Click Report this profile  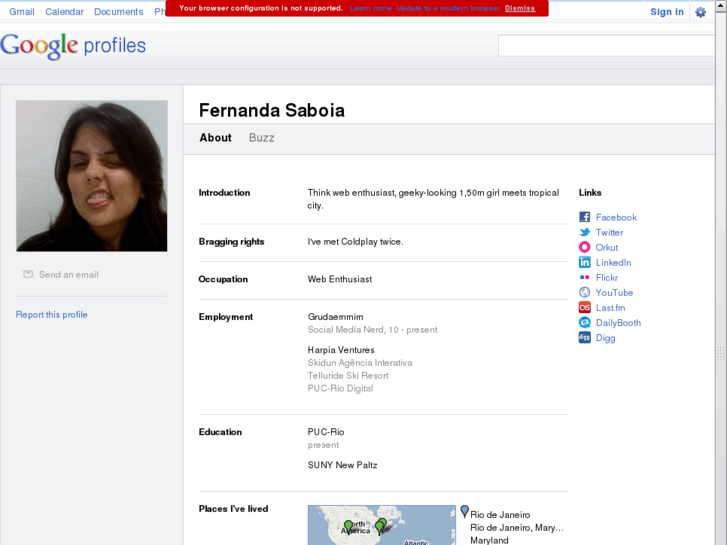pyautogui.click(x=51, y=314)
